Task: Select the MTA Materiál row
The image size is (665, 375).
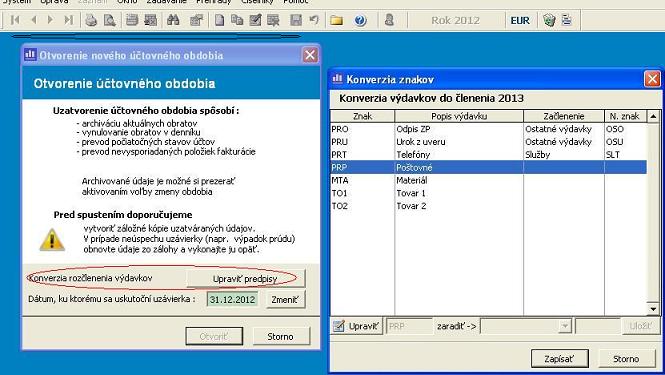Action: click(x=489, y=180)
